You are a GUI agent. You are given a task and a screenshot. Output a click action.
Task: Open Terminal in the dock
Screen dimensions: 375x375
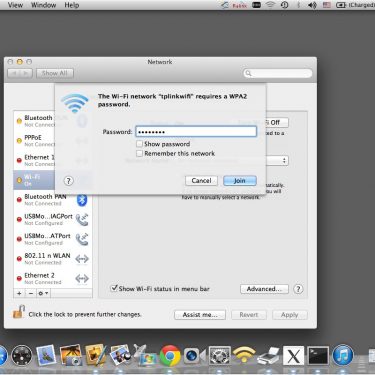pyautogui.click(x=318, y=356)
